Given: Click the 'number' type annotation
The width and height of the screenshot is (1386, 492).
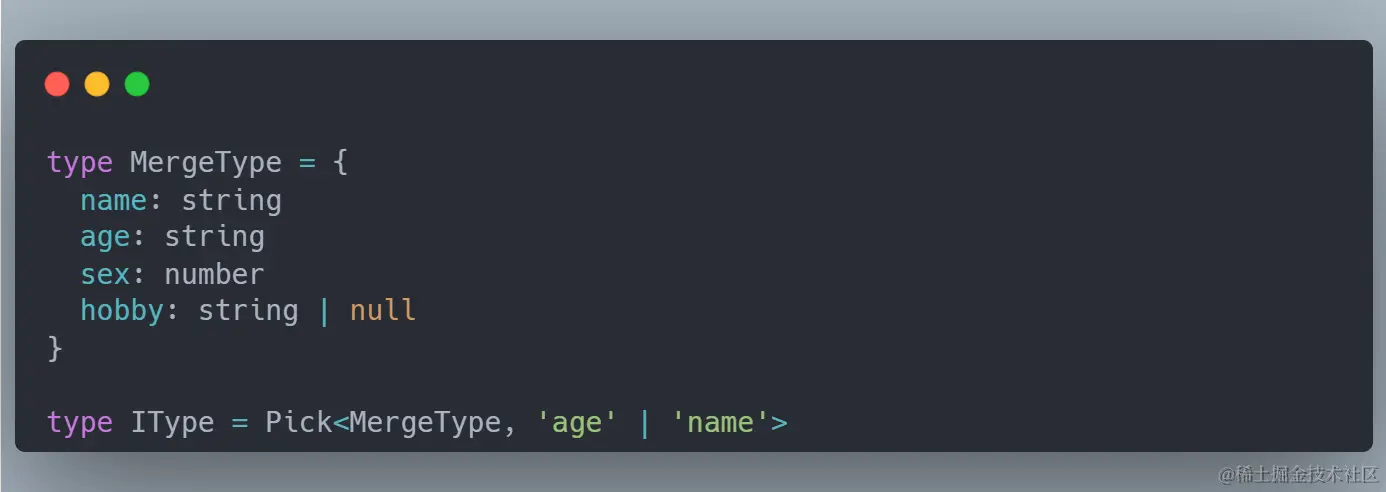Looking at the screenshot, I should 214,274.
